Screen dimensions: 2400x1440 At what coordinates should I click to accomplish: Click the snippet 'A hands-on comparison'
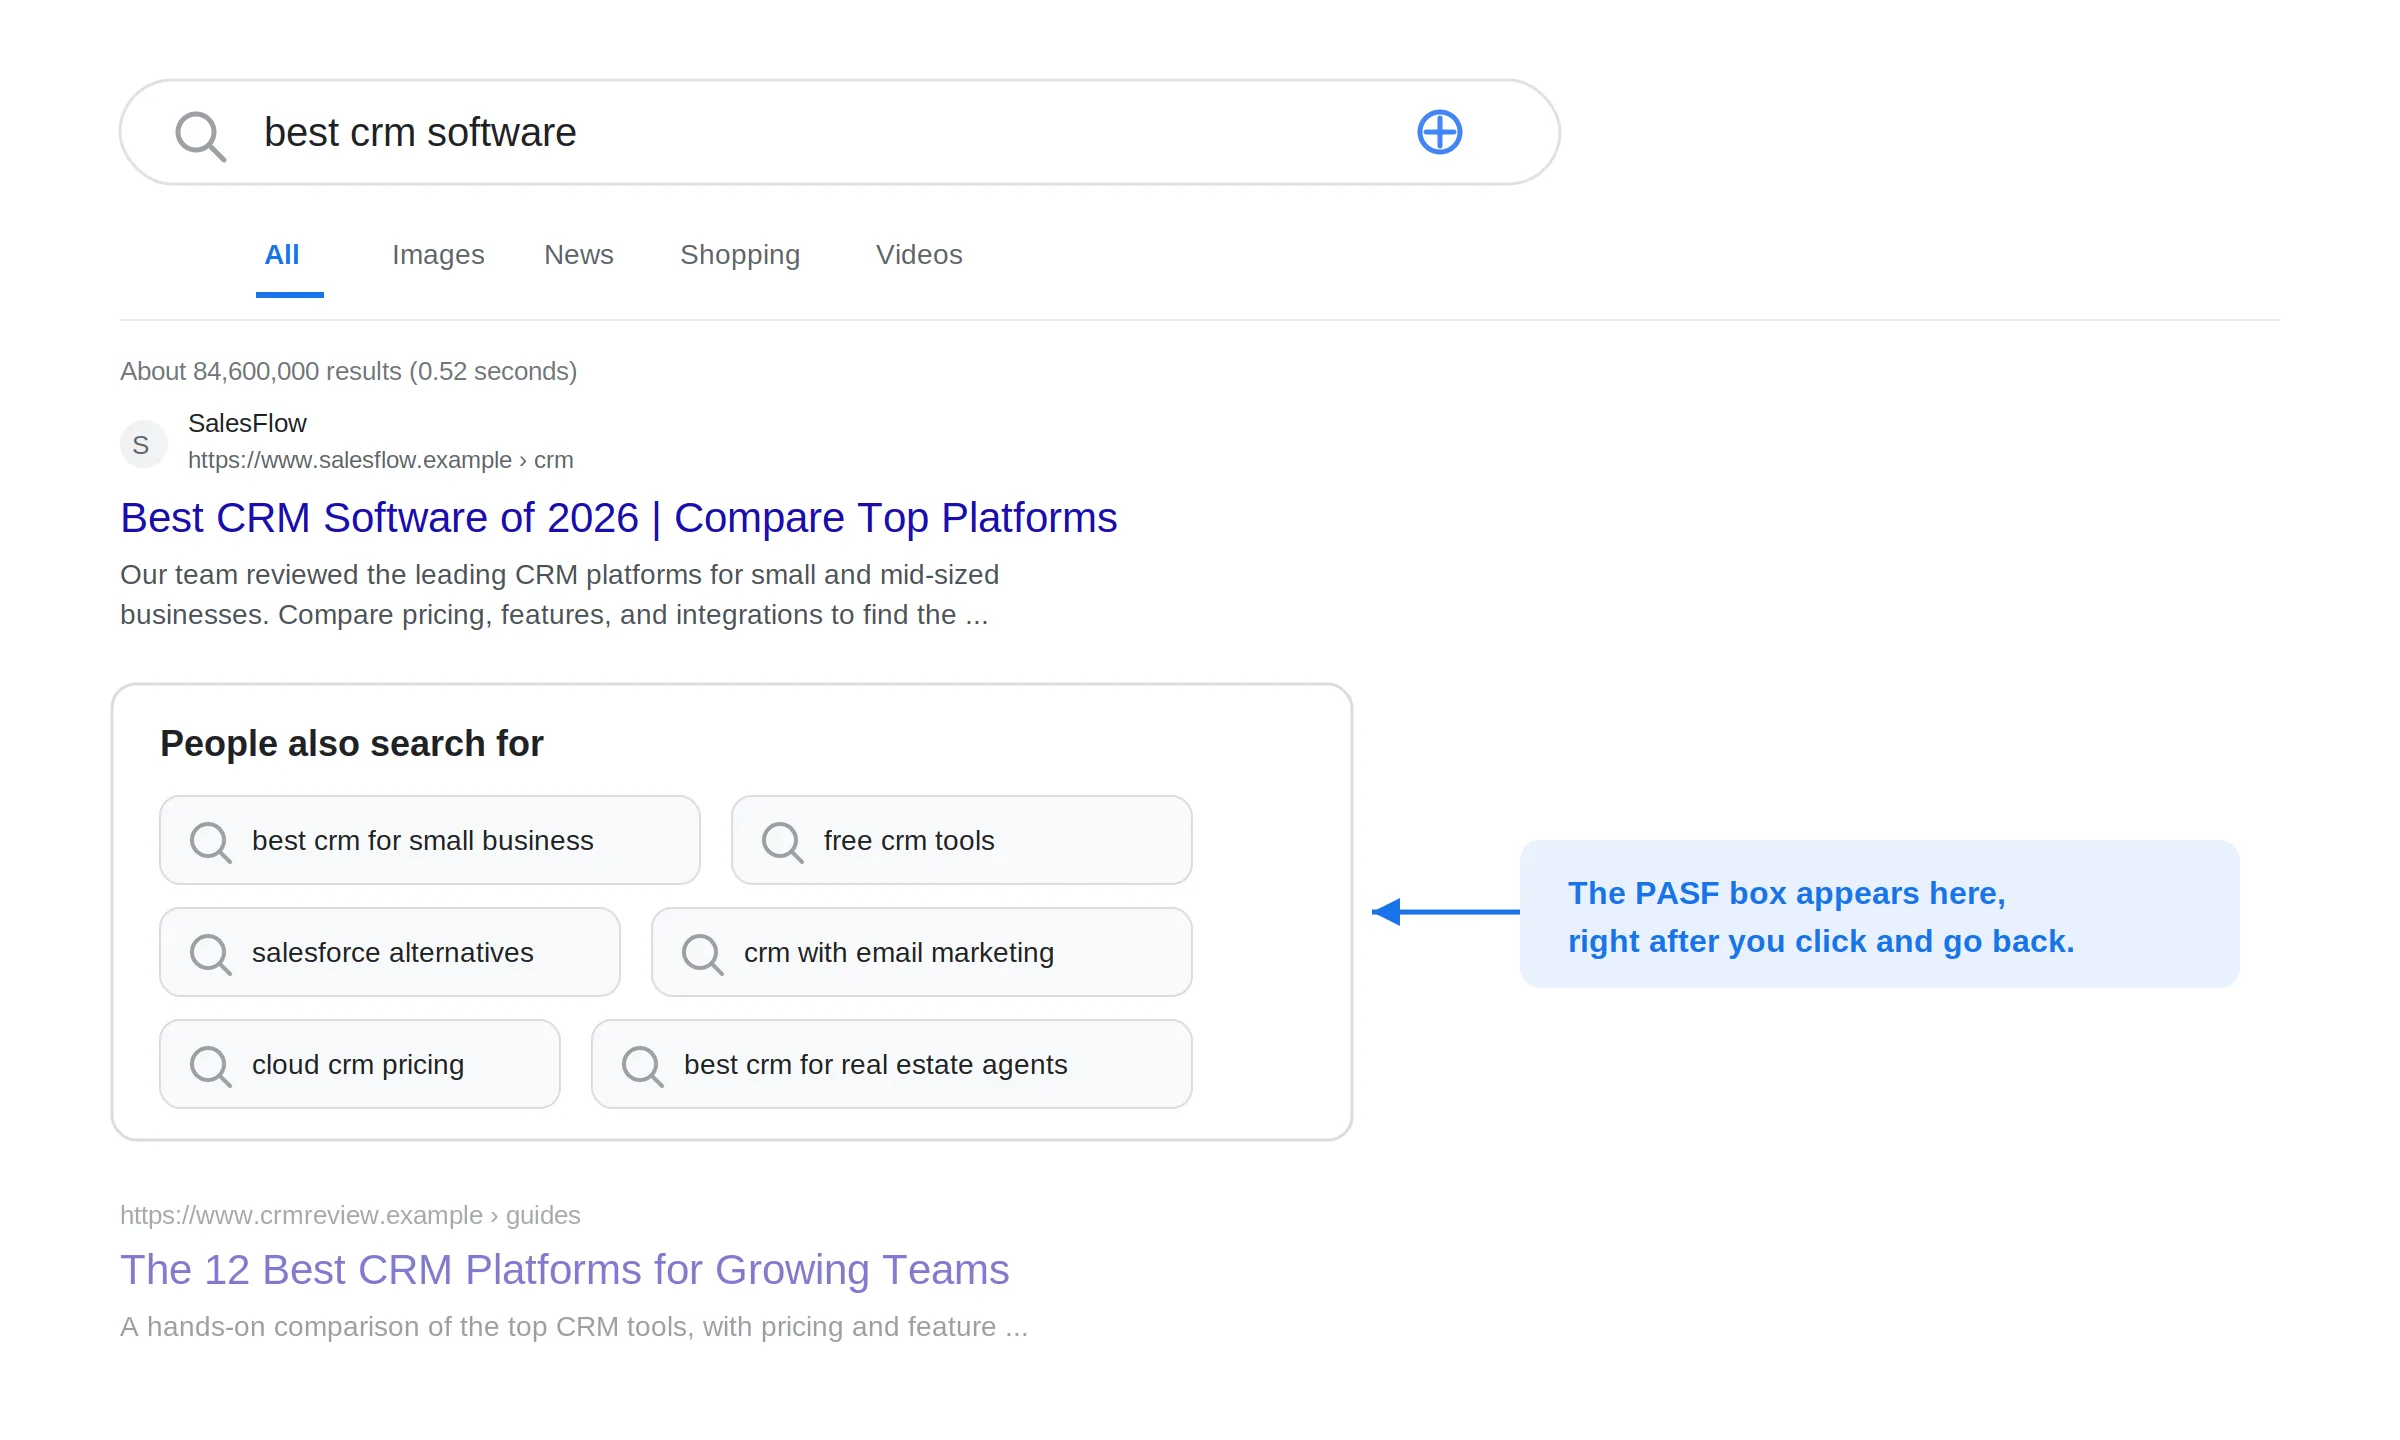(574, 1327)
